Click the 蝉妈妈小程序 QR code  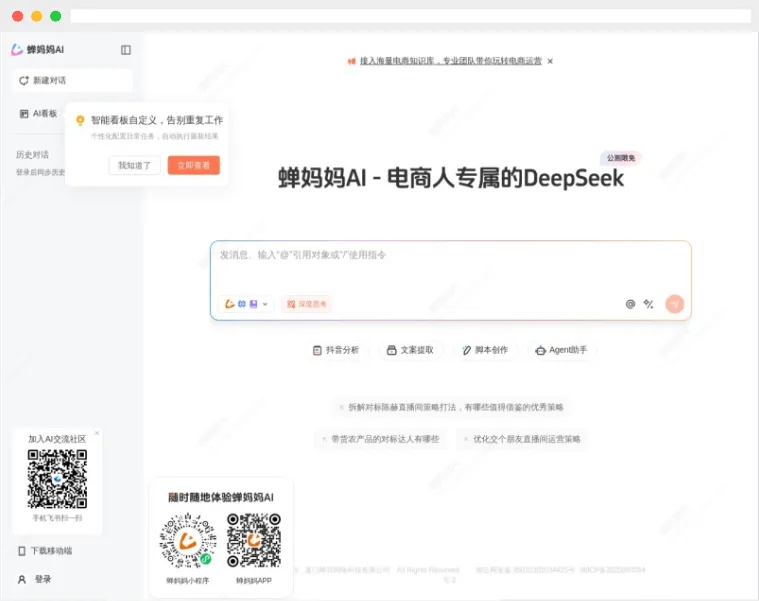pos(188,540)
